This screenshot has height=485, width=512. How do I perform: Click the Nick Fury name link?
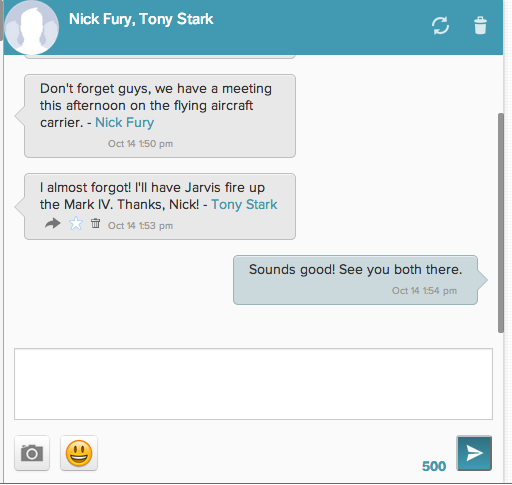[x=125, y=123]
